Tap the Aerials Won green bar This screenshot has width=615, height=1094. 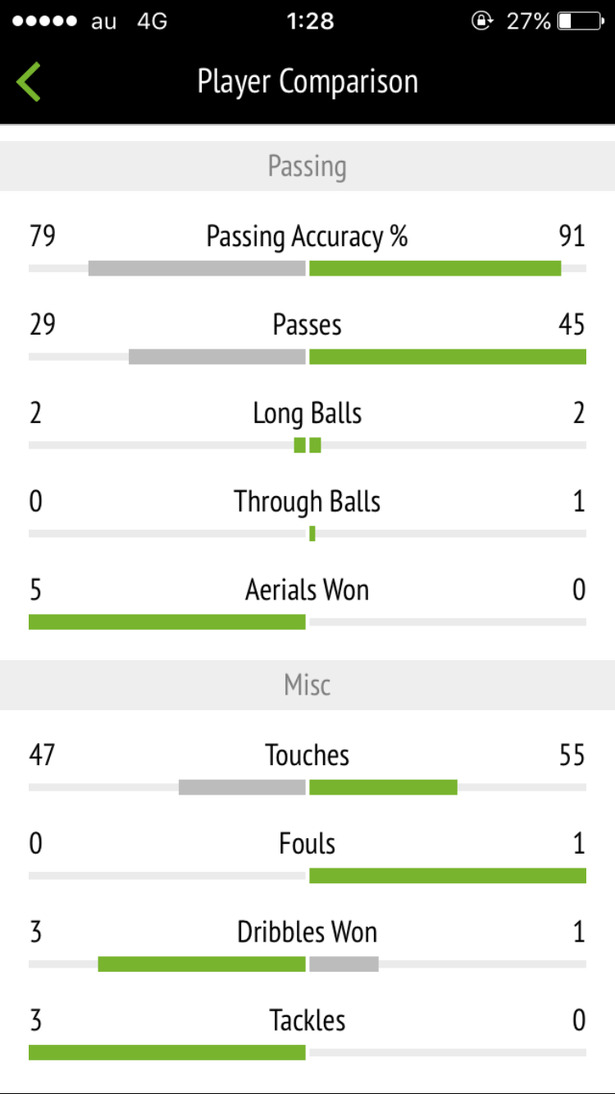pos(167,622)
